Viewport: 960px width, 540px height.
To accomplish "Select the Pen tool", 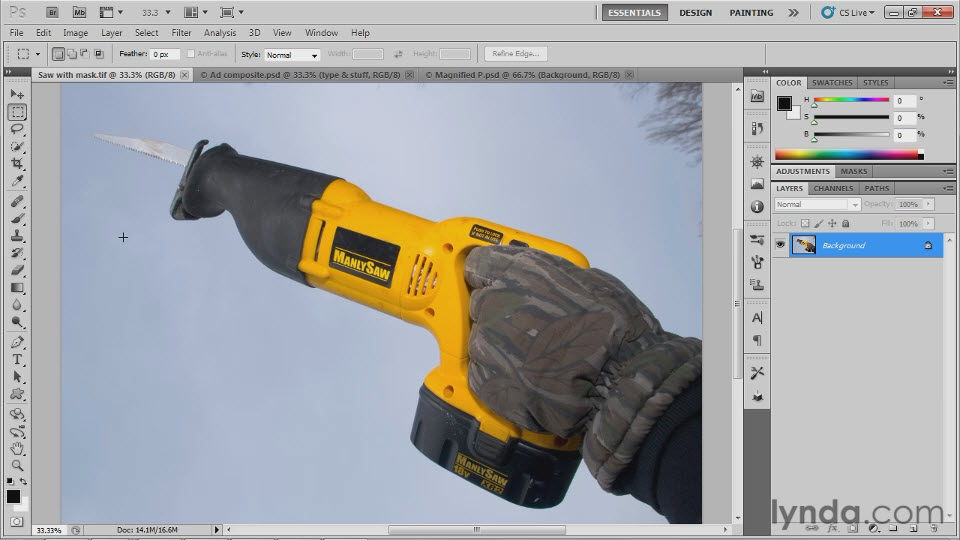I will [17, 342].
